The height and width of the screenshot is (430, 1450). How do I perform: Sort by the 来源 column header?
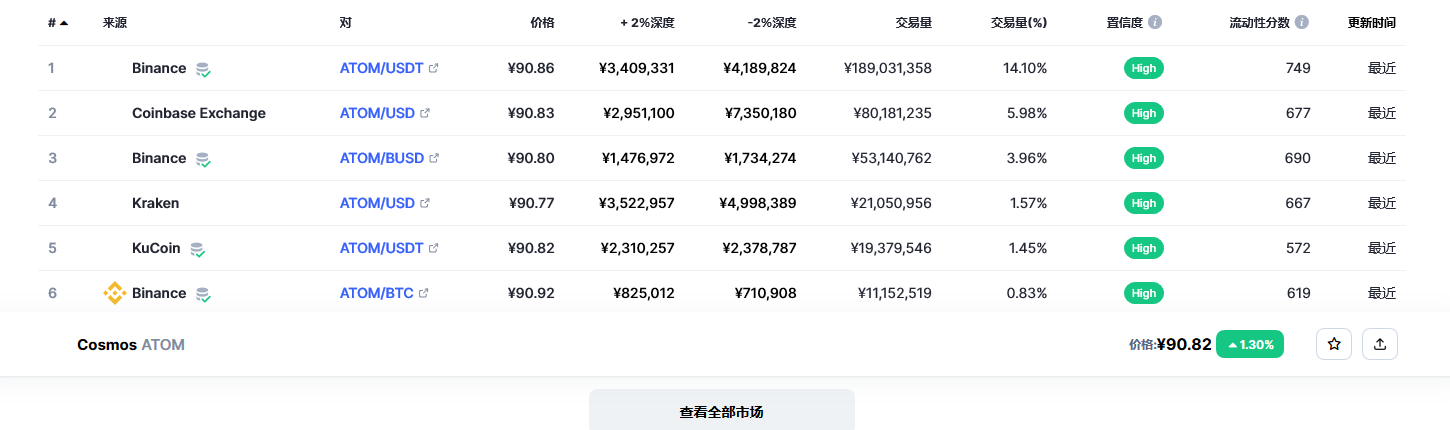click(115, 22)
